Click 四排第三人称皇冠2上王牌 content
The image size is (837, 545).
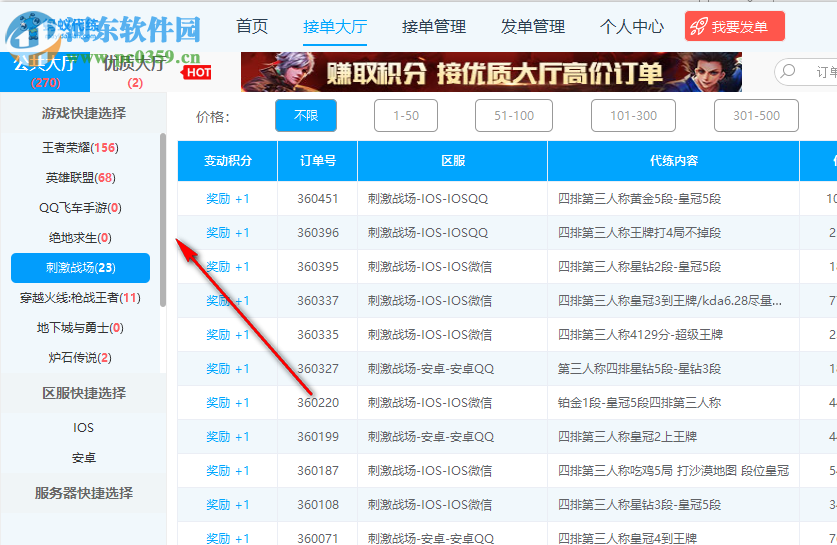[627, 437]
